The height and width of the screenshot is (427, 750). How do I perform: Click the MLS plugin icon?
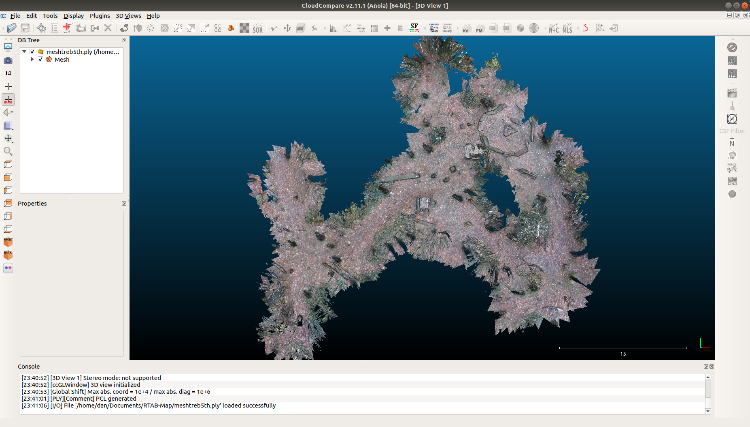tap(567, 28)
